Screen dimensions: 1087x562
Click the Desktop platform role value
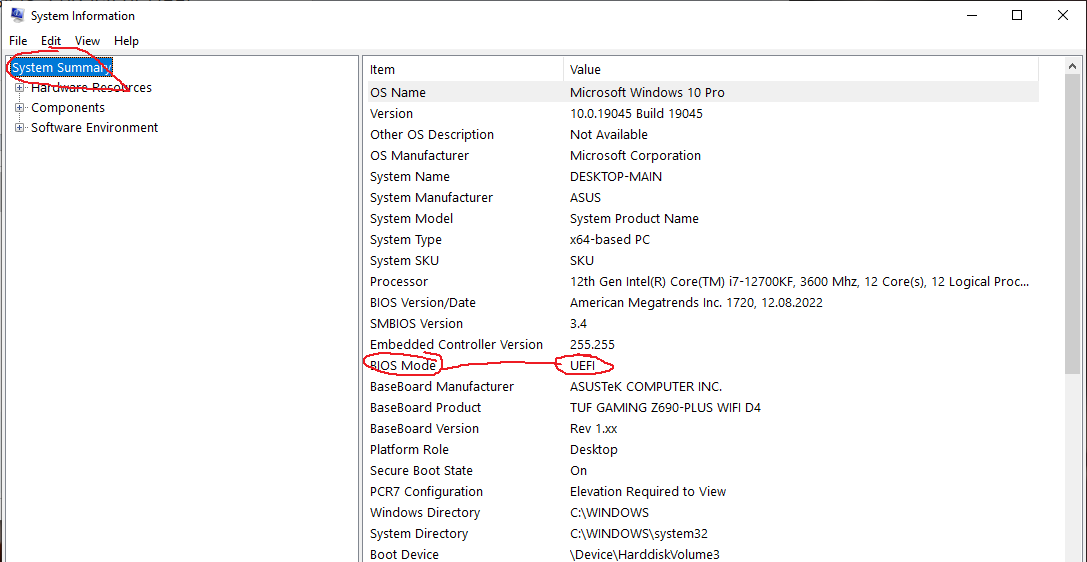pyautogui.click(x=593, y=450)
